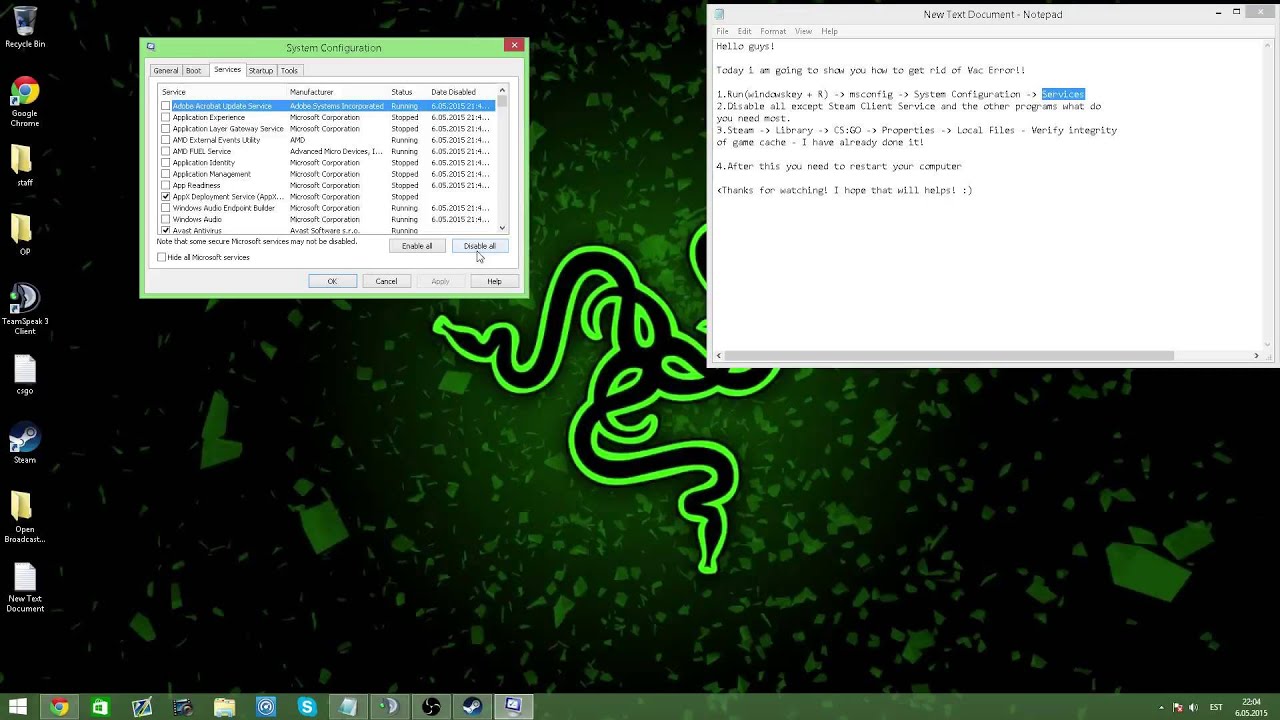Click the 'Disable all' button
This screenshot has width=1280, height=720.
(480, 246)
